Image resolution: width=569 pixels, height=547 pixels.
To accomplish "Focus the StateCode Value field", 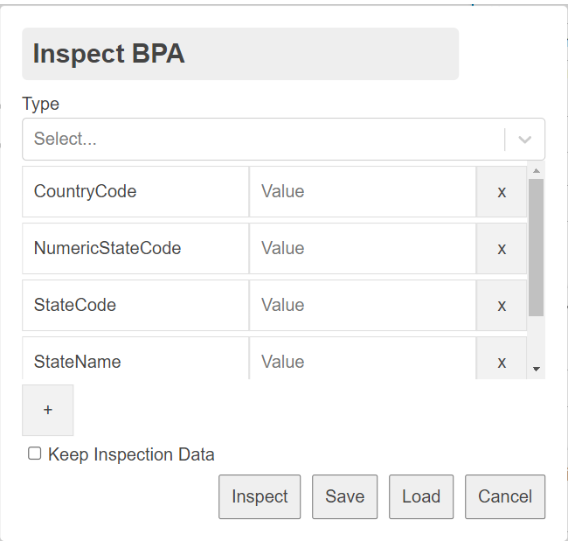I will pyautogui.click(x=363, y=305).
